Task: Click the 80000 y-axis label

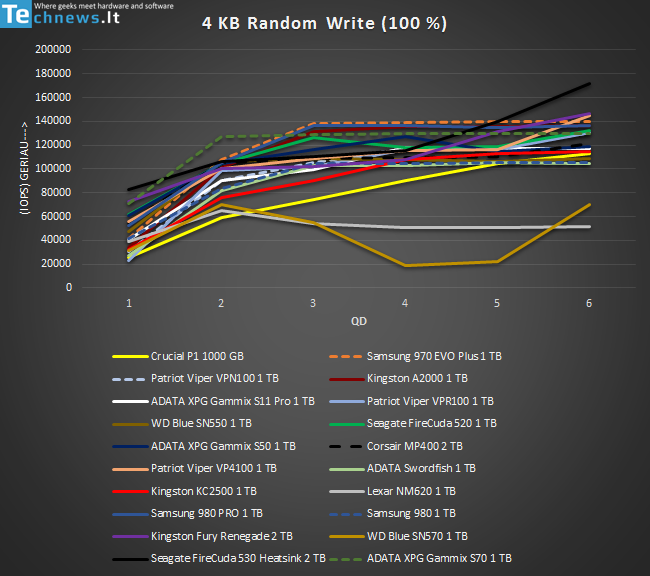Action: pyautogui.click(x=56, y=192)
